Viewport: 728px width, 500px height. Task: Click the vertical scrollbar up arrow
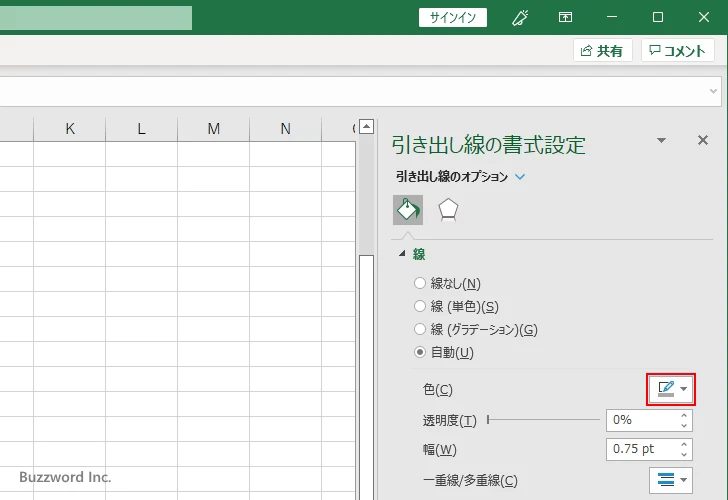(x=366, y=126)
